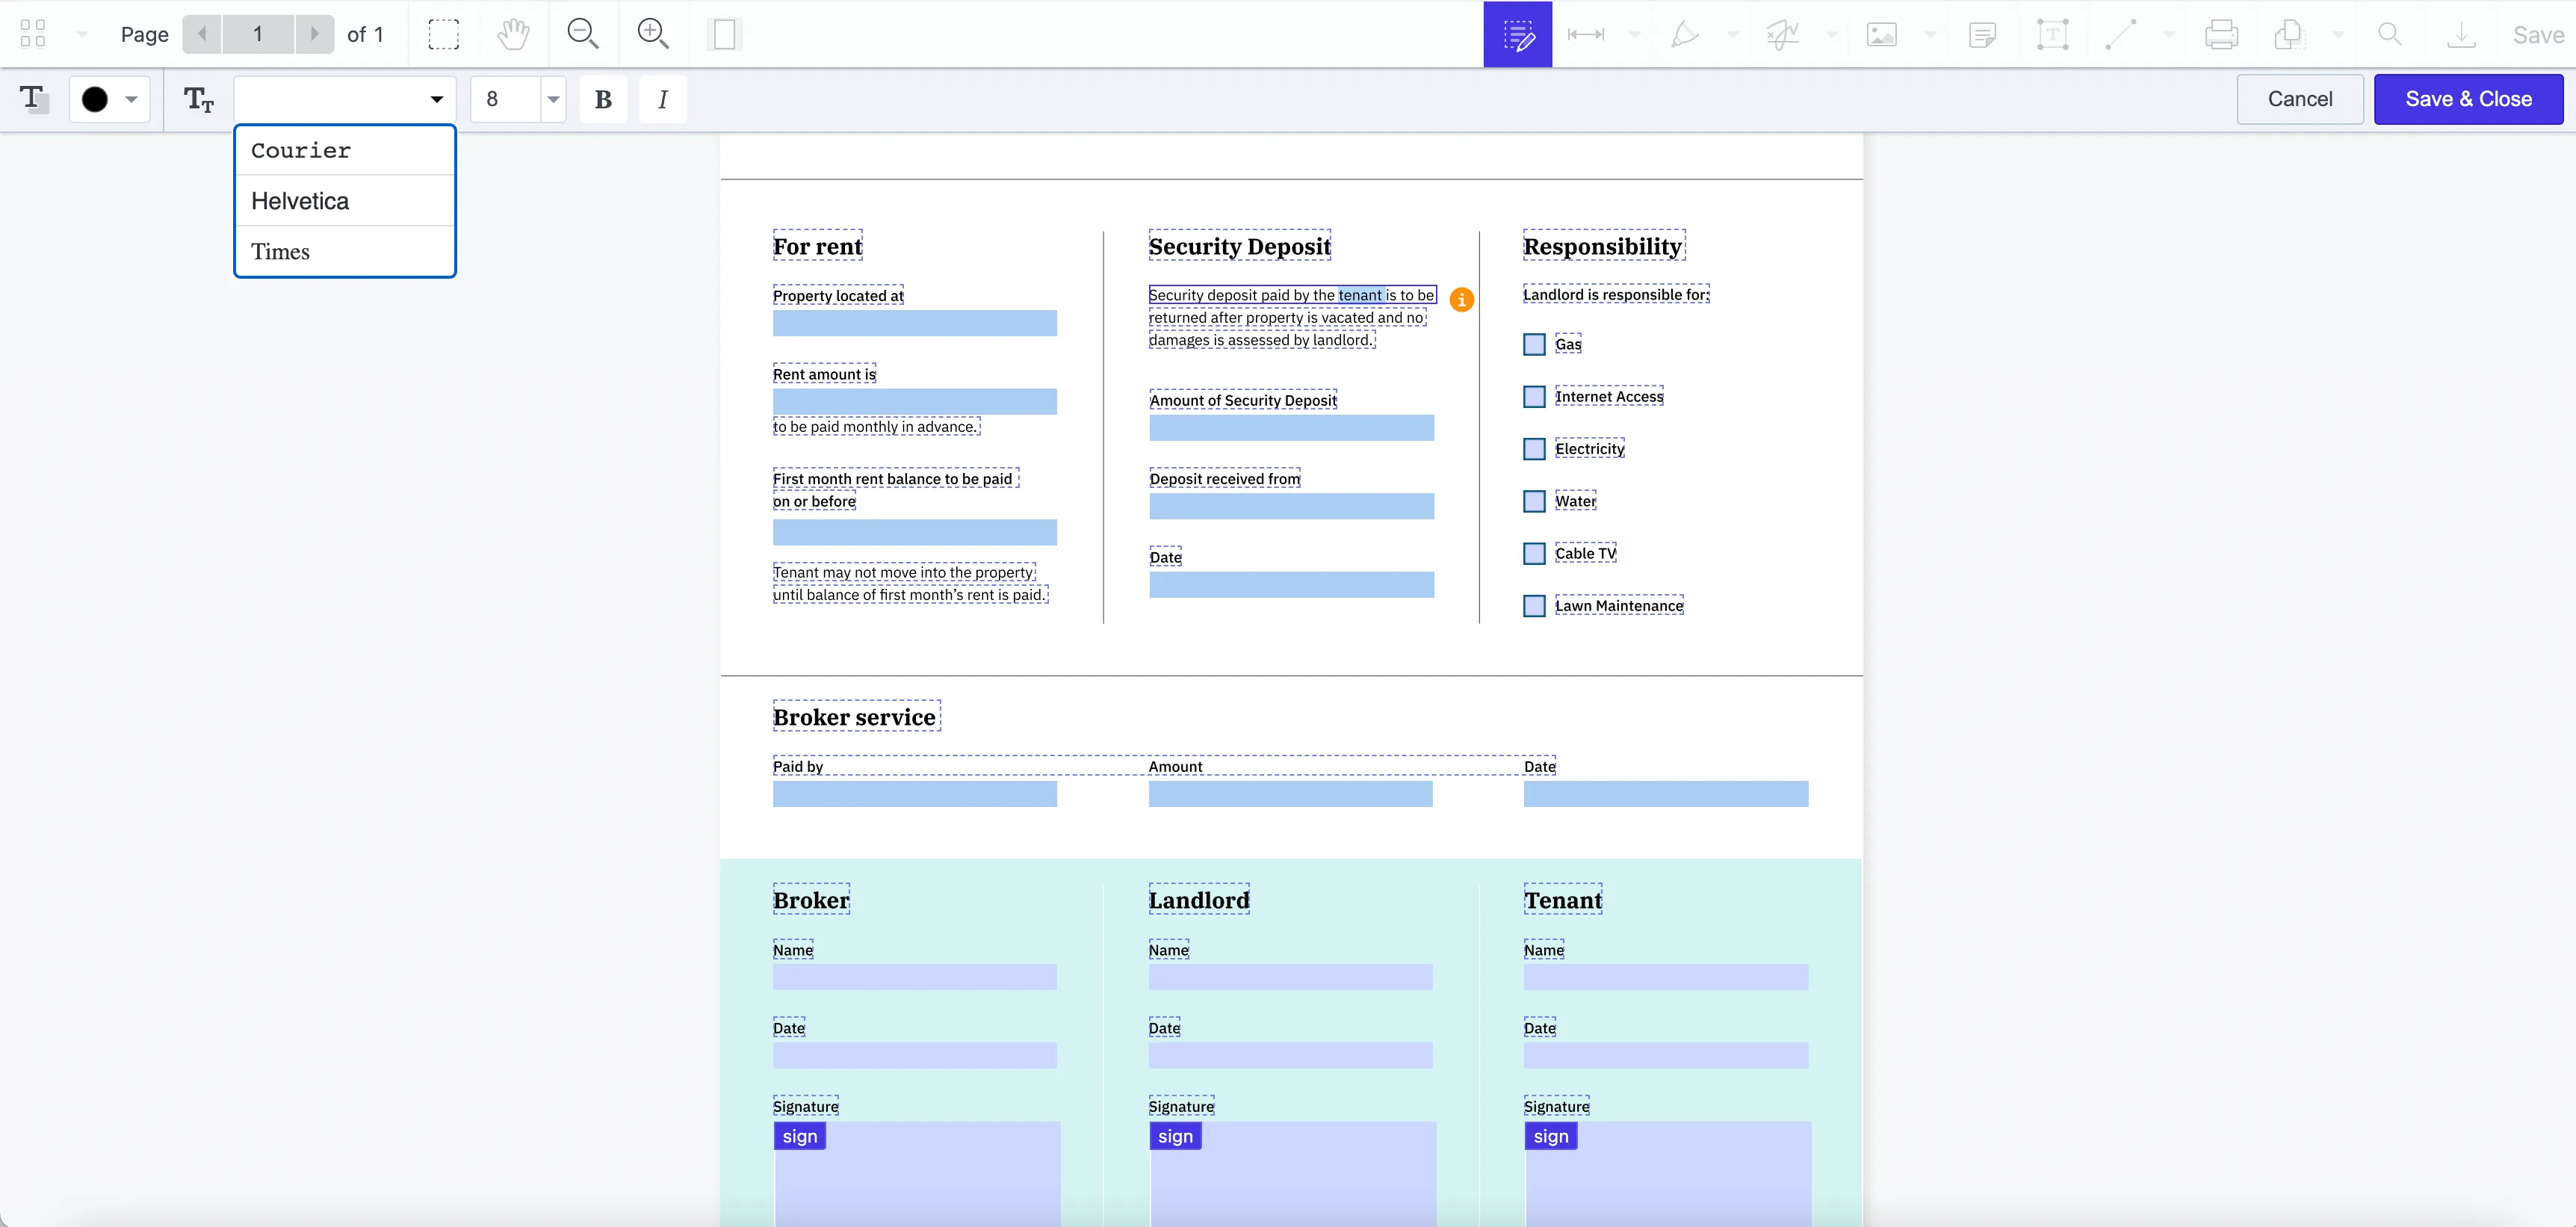Choose Helvetica from font list
Viewport: 2576px width, 1227px height.
(x=345, y=201)
